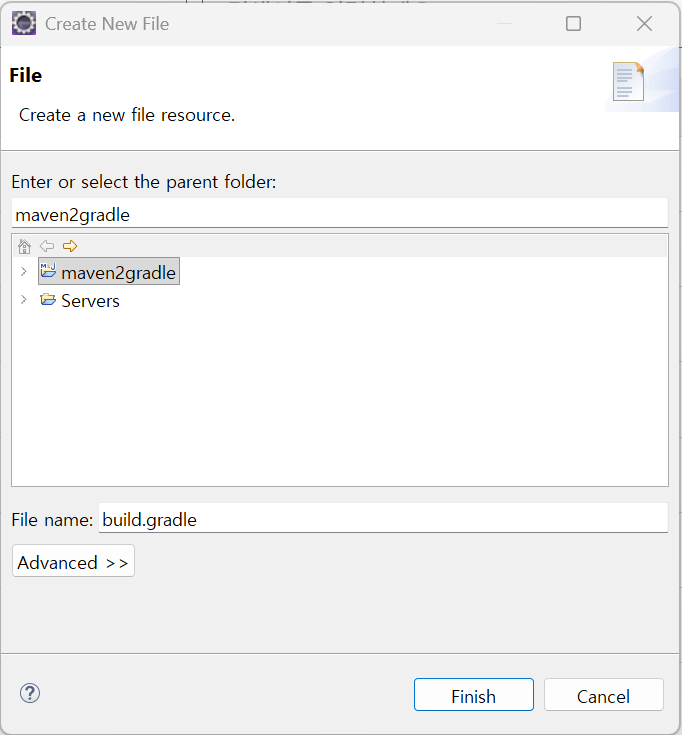The width and height of the screenshot is (682, 735).
Task: Select the maven2gradle project label
Action: [x=118, y=272]
